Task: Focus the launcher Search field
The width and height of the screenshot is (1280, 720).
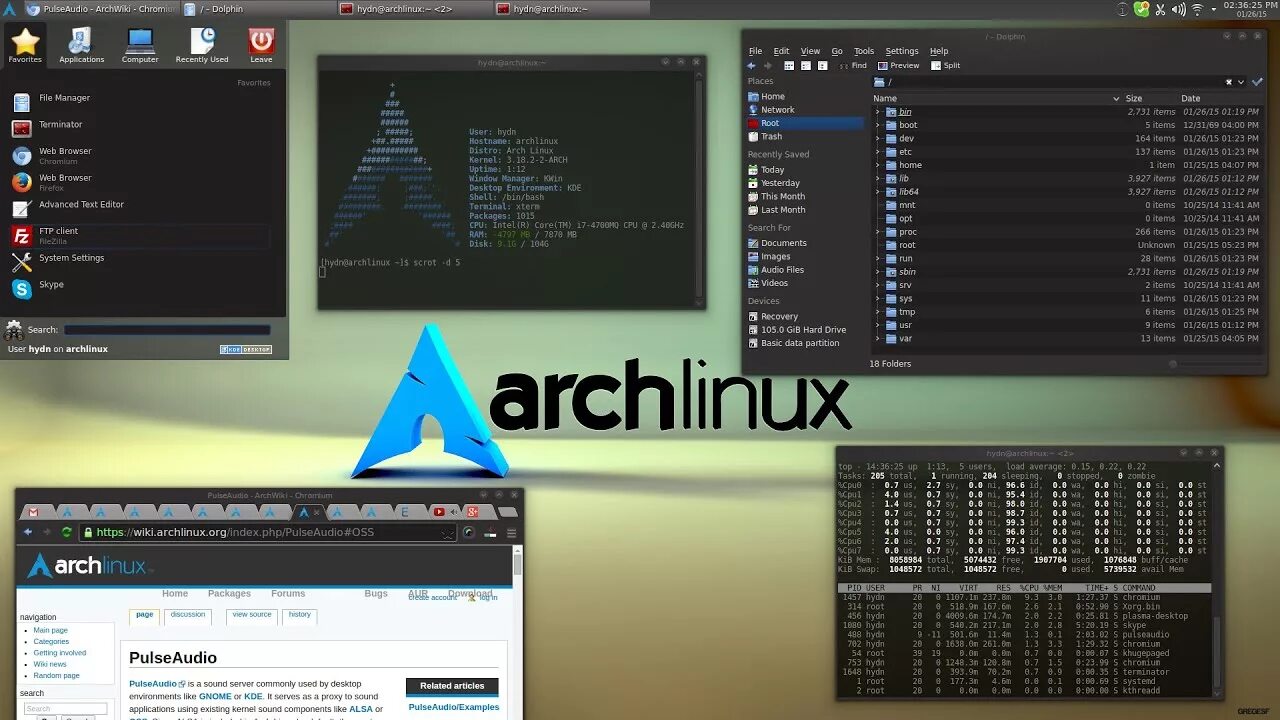Action: 167,330
